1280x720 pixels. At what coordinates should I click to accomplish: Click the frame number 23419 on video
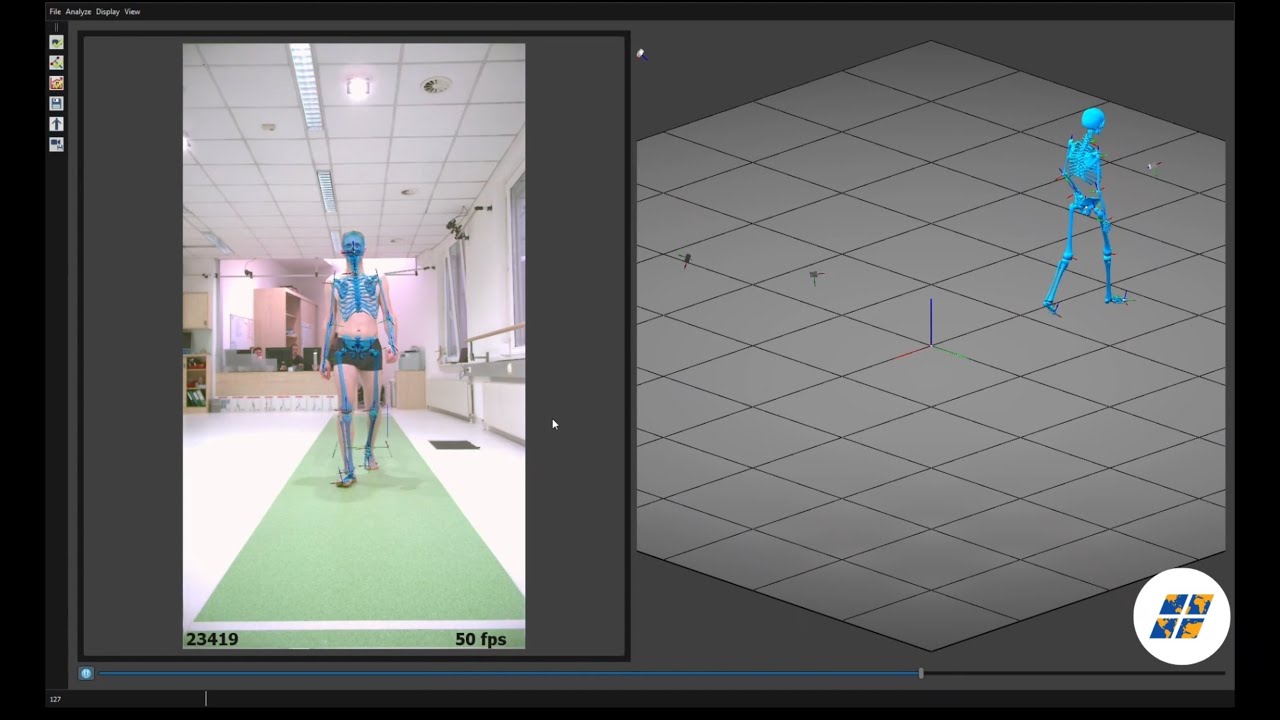[212, 639]
